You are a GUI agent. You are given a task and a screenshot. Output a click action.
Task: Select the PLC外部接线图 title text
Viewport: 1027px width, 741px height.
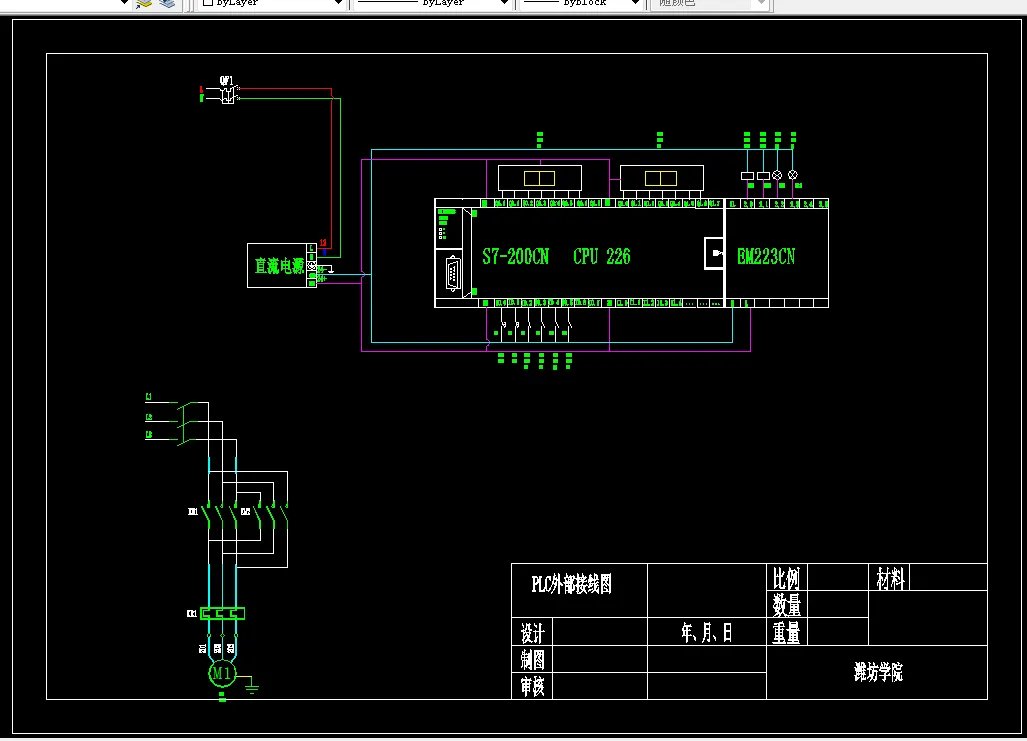(571, 584)
